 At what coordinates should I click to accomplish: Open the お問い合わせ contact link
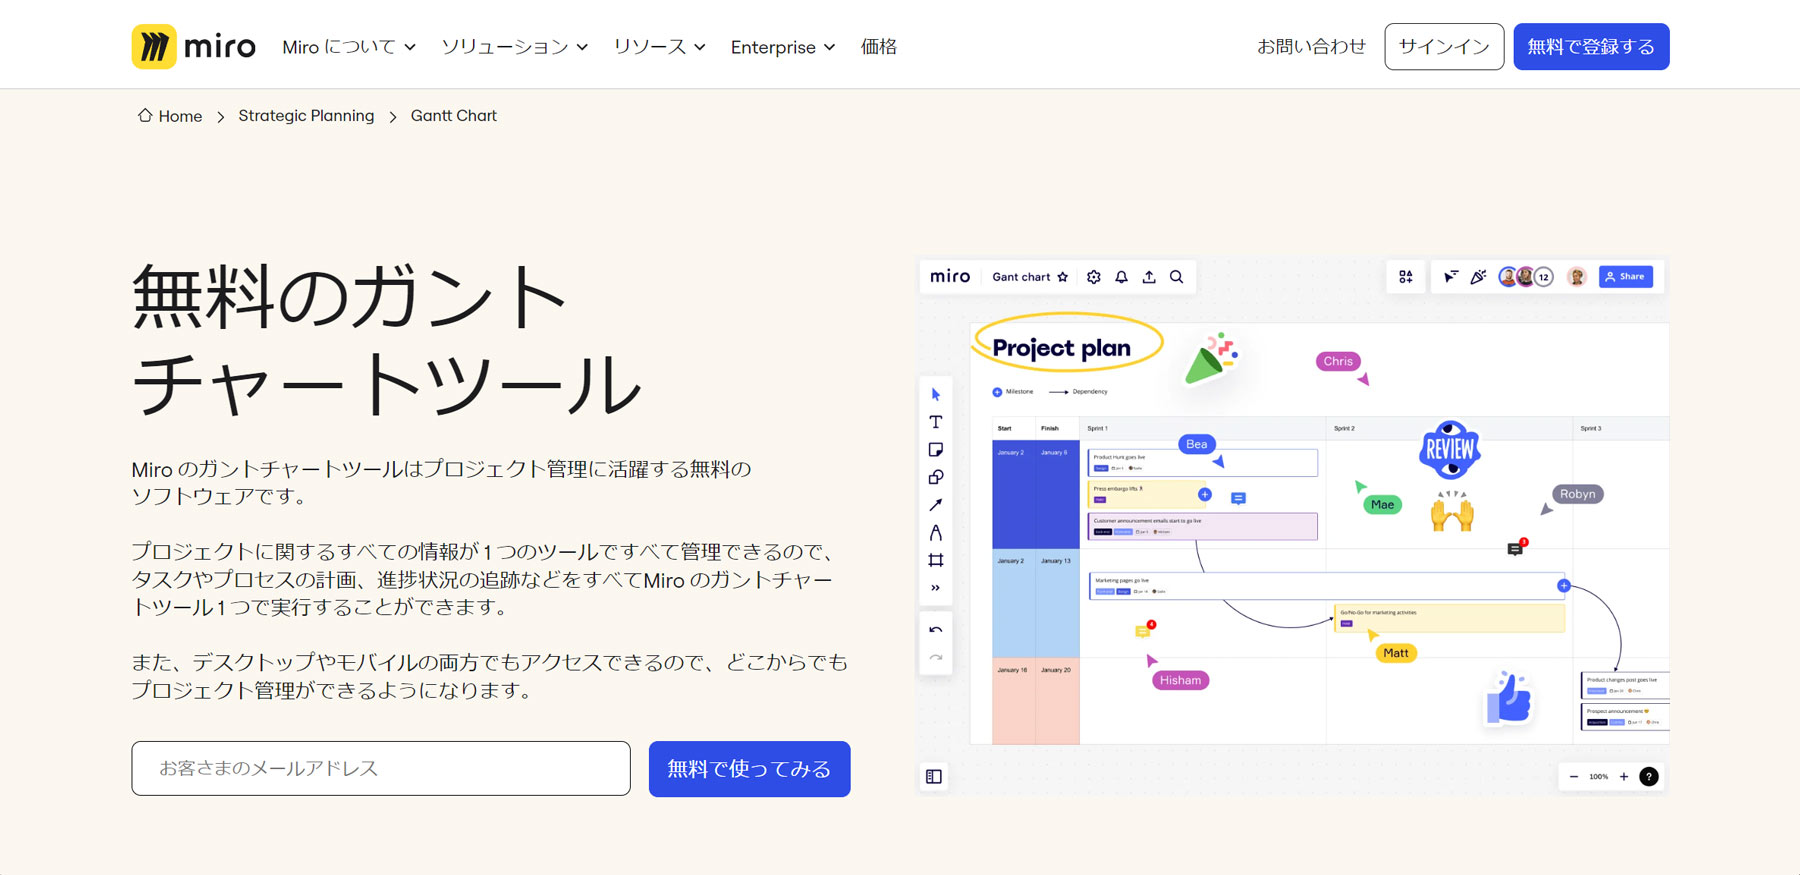pyautogui.click(x=1311, y=47)
